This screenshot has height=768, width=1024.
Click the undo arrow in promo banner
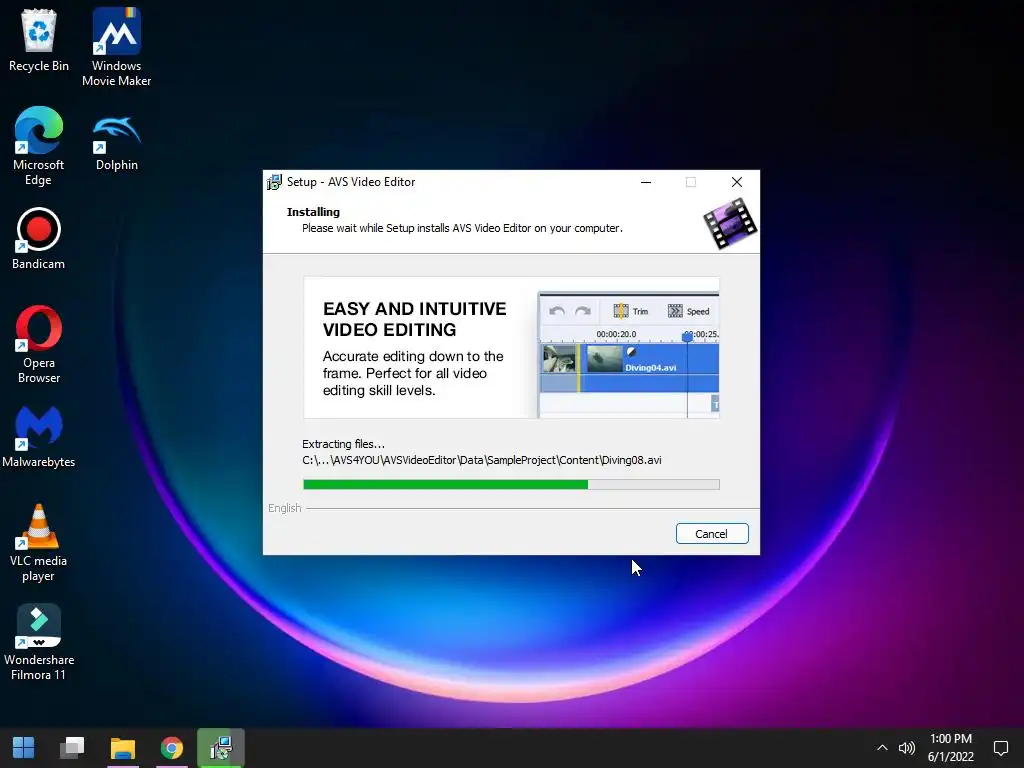coord(557,311)
